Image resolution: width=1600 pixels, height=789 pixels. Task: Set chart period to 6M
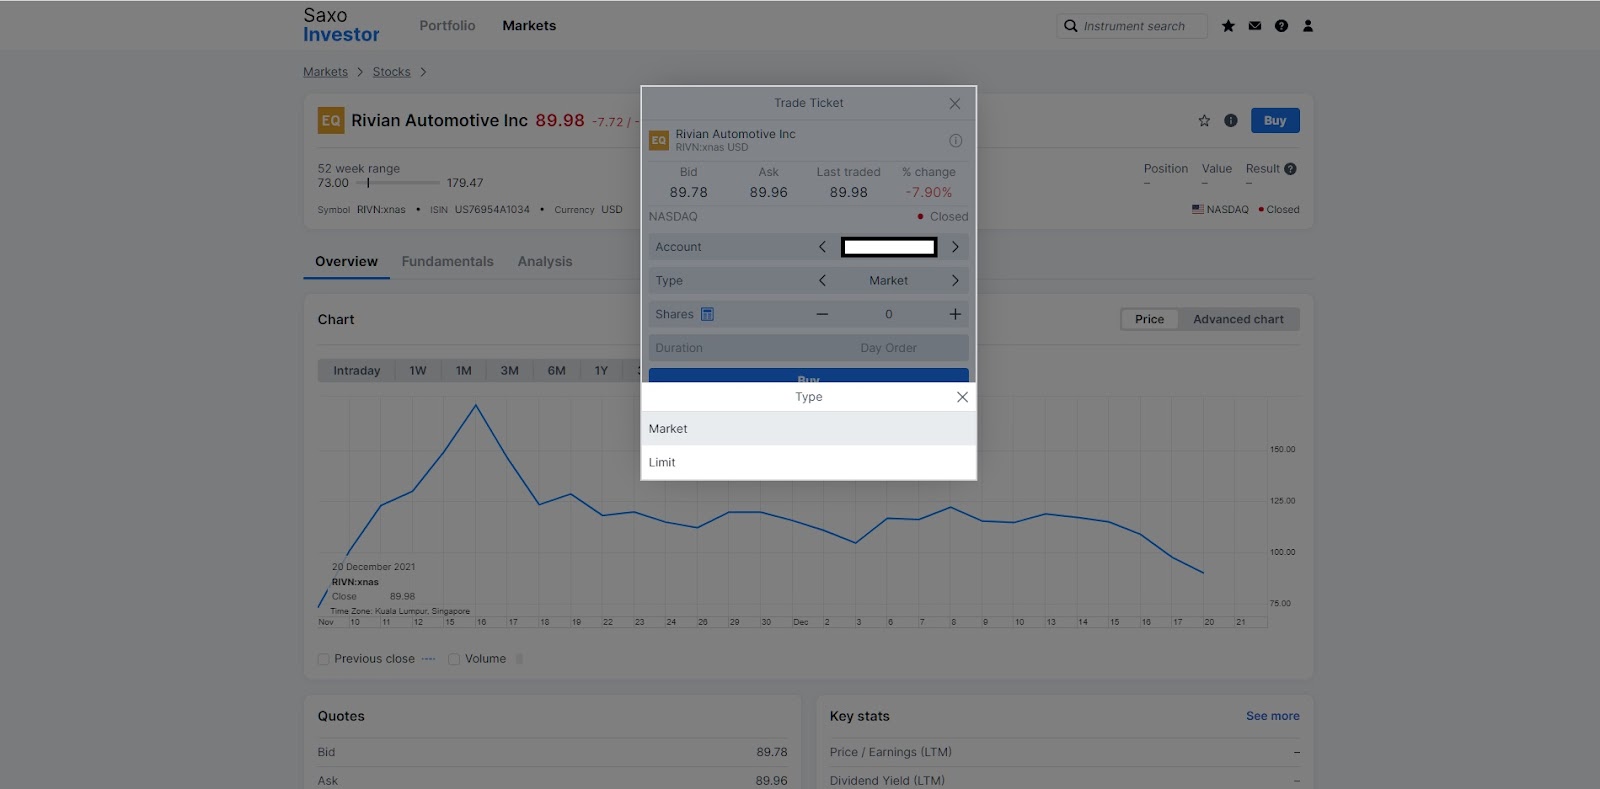click(x=557, y=371)
